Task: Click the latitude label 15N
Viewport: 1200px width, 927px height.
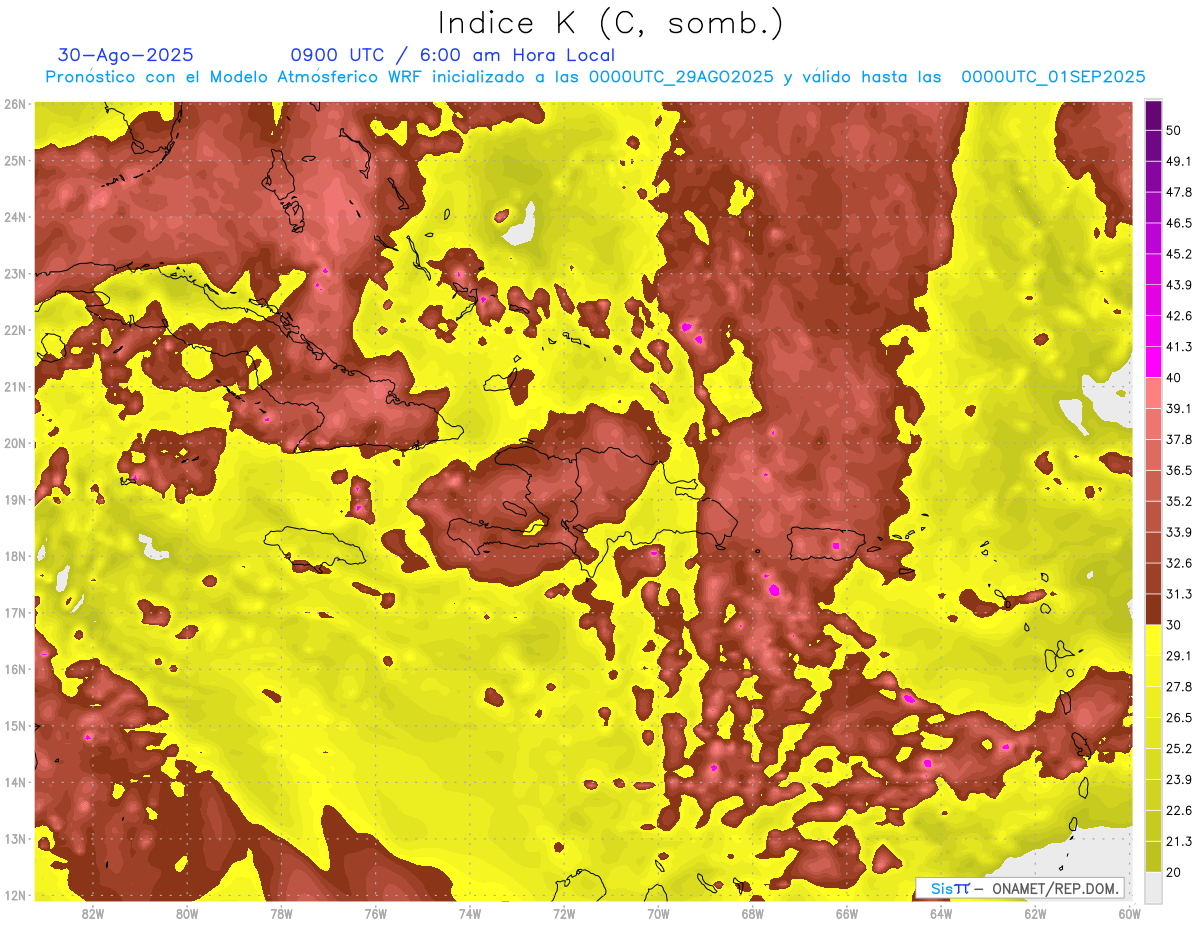Action: tap(15, 725)
